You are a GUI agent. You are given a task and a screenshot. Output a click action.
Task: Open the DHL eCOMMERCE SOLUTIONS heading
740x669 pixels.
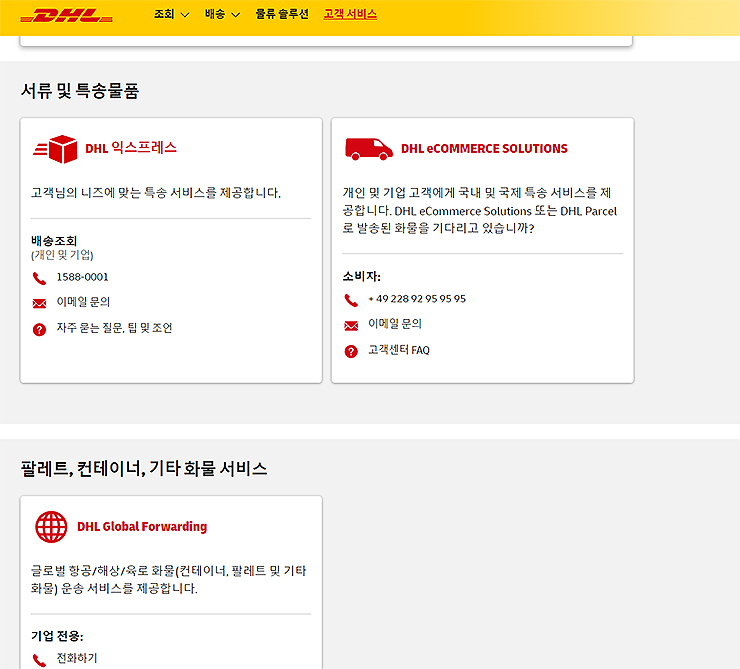pos(484,149)
